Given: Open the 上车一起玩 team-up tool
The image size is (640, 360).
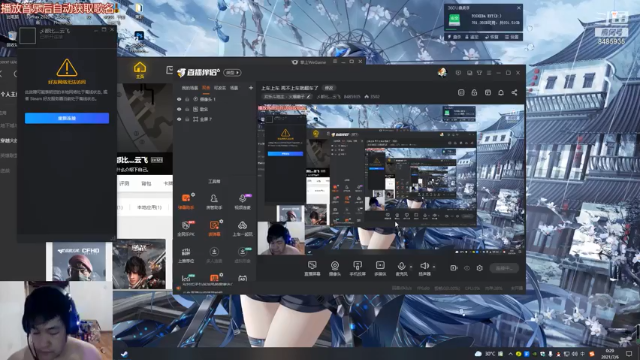Looking at the screenshot, I should pyautogui.click(x=242, y=228).
